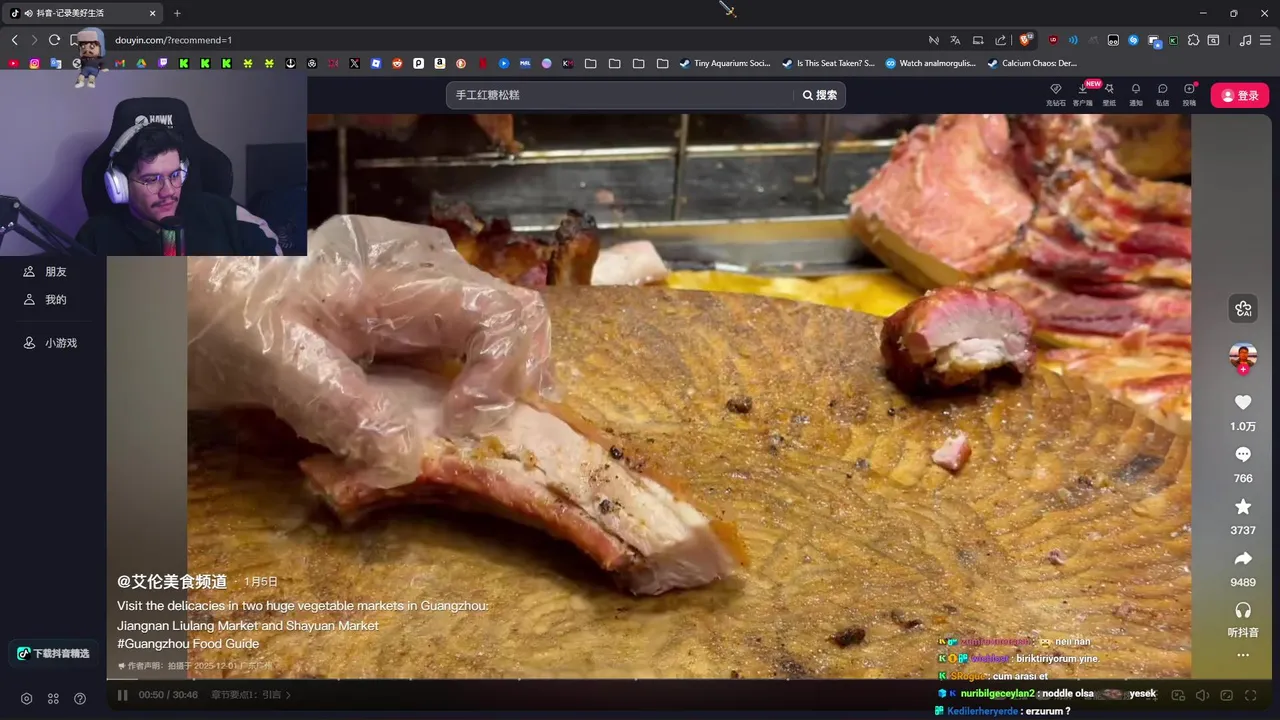Open the 'Watch analmorgulis...' bookmark
Viewport: 1280px width, 720px height.
tap(930, 63)
